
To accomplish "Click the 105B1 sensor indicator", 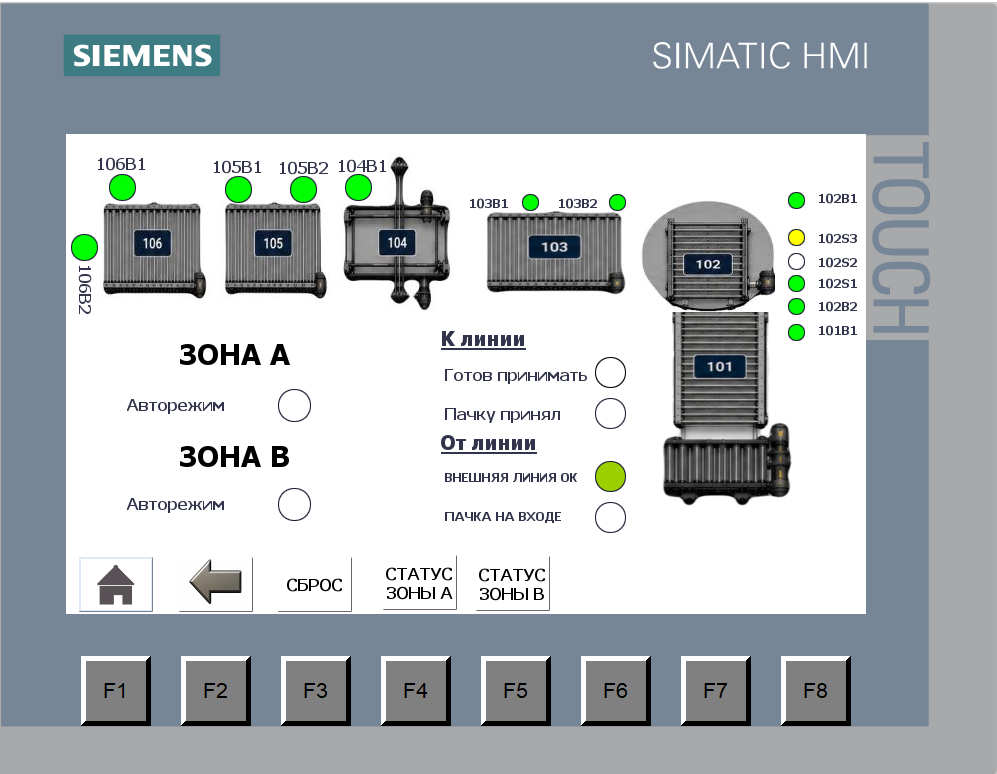I will coord(238,190).
